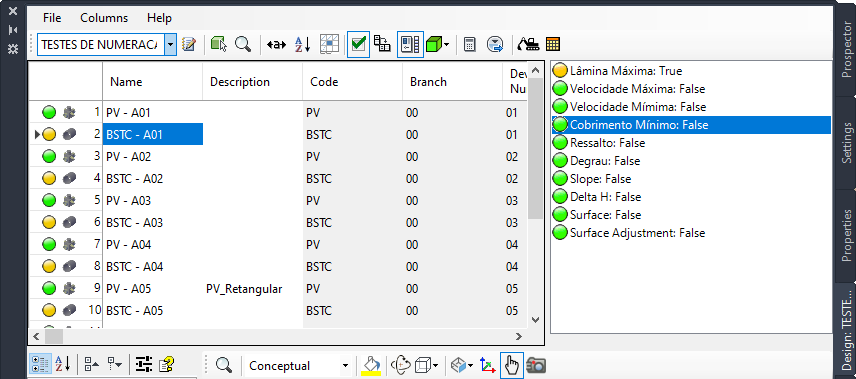Click the export globe arrow icon
Screen dimensions: 856x379
tap(495, 44)
